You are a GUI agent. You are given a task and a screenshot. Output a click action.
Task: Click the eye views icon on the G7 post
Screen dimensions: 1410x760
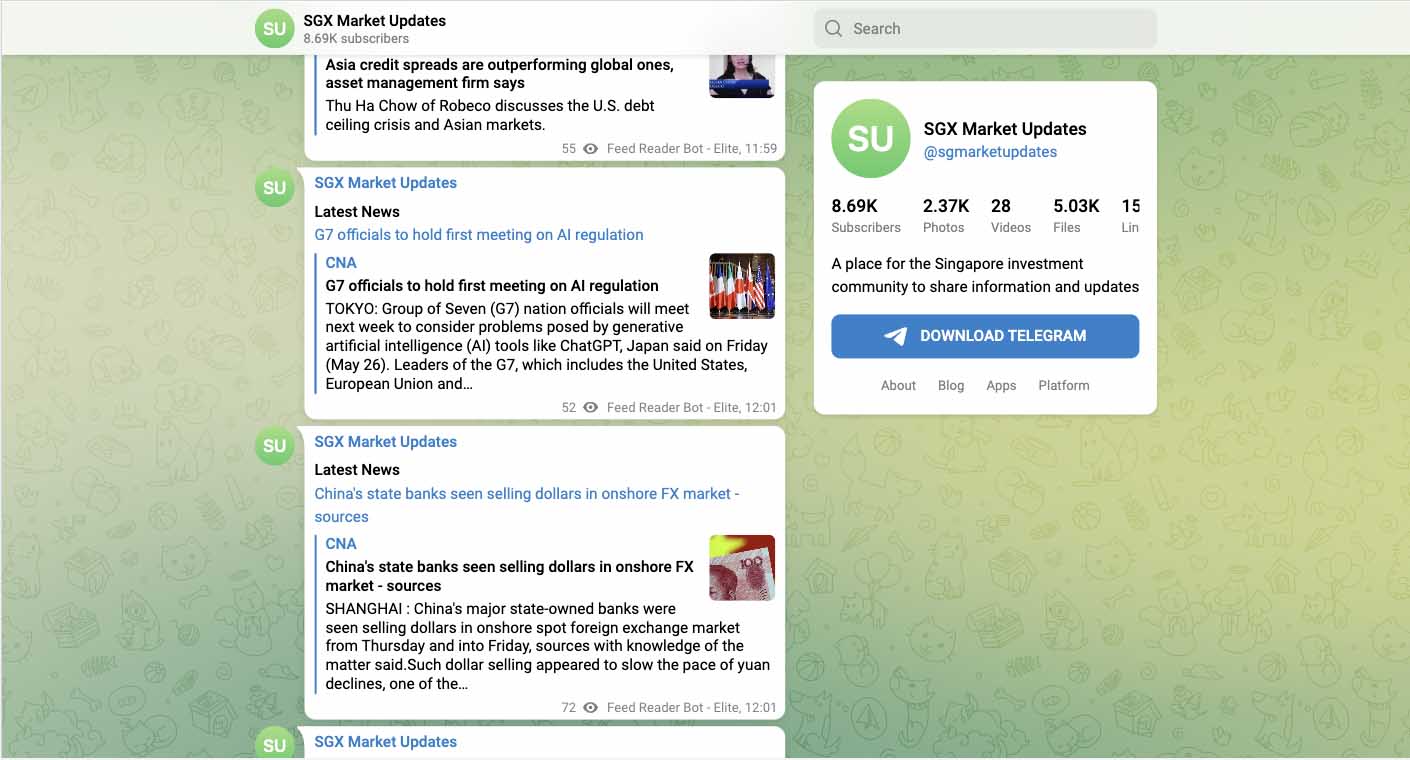coord(589,407)
